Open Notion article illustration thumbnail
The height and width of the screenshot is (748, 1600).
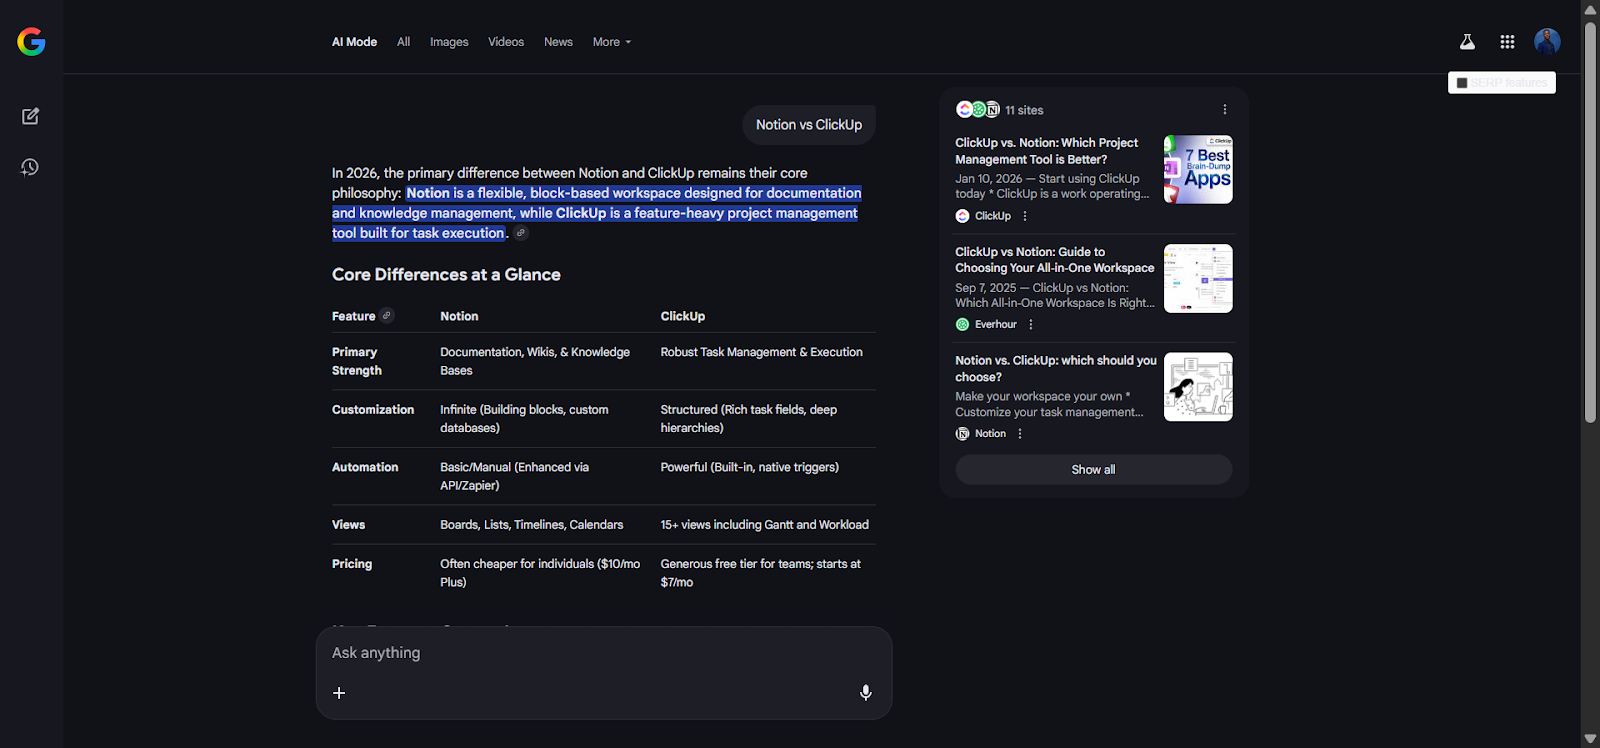pos(1198,387)
